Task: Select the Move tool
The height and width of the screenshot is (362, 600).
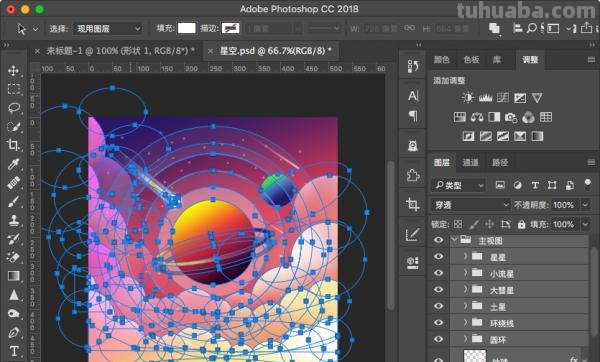Action: (13, 70)
